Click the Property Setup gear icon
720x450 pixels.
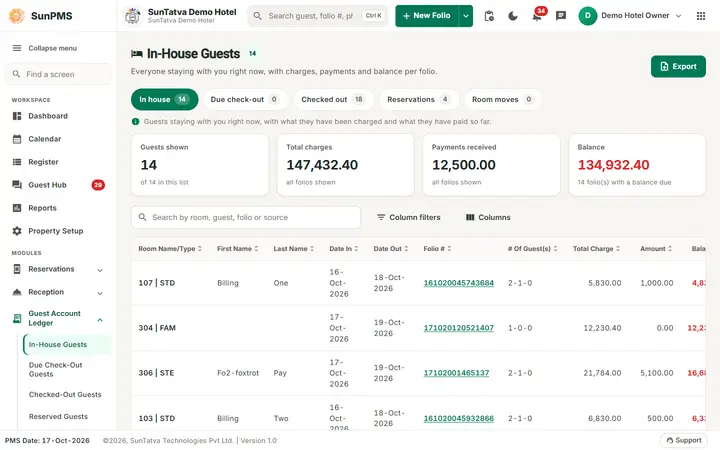pos(17,231)
